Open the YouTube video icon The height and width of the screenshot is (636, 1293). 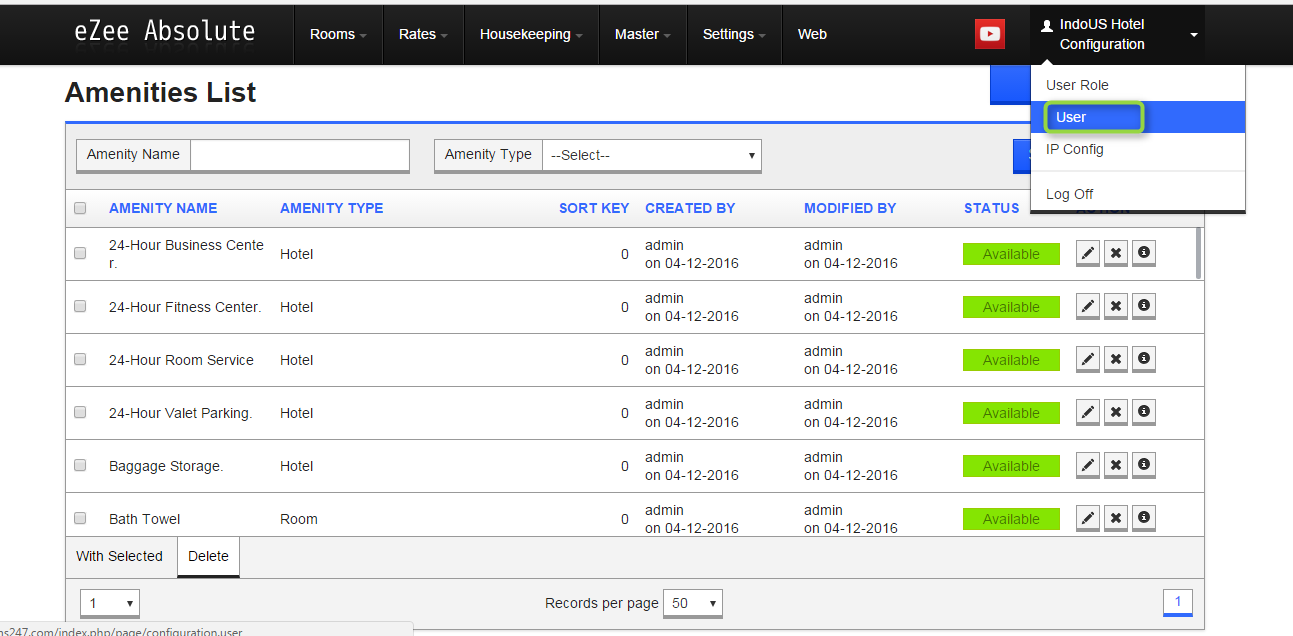click(990, 34)
